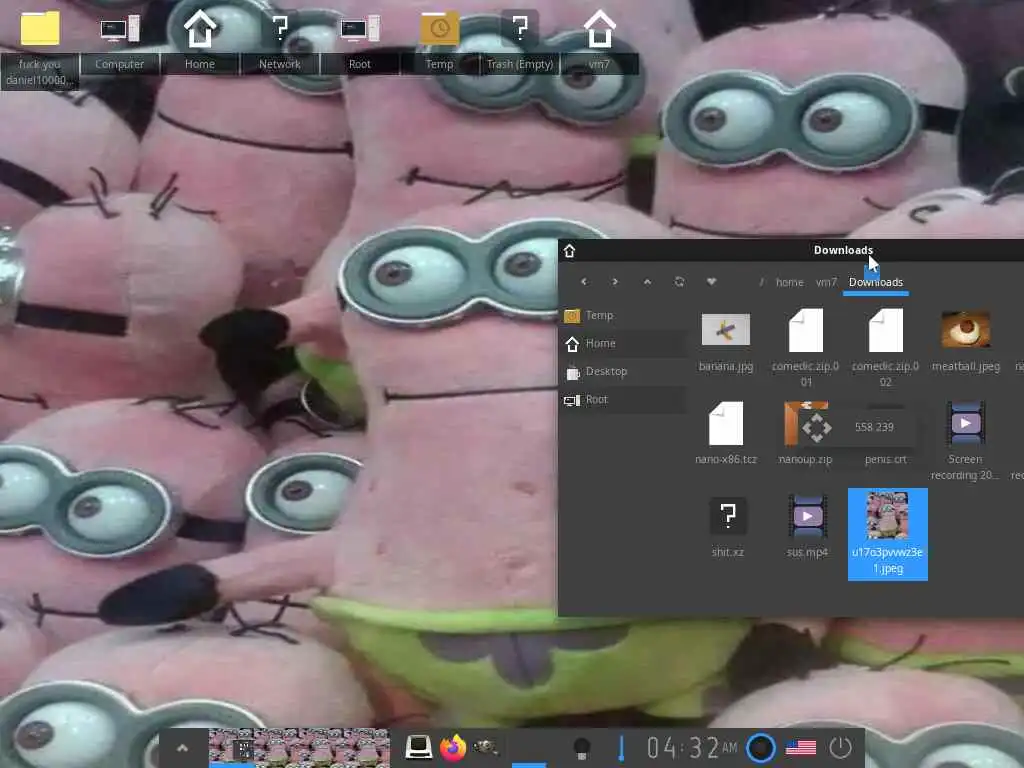Select the Screen recording video file
Viewport: 1024px width, 768px height.
pyautogui.click(x=965, y=441)
